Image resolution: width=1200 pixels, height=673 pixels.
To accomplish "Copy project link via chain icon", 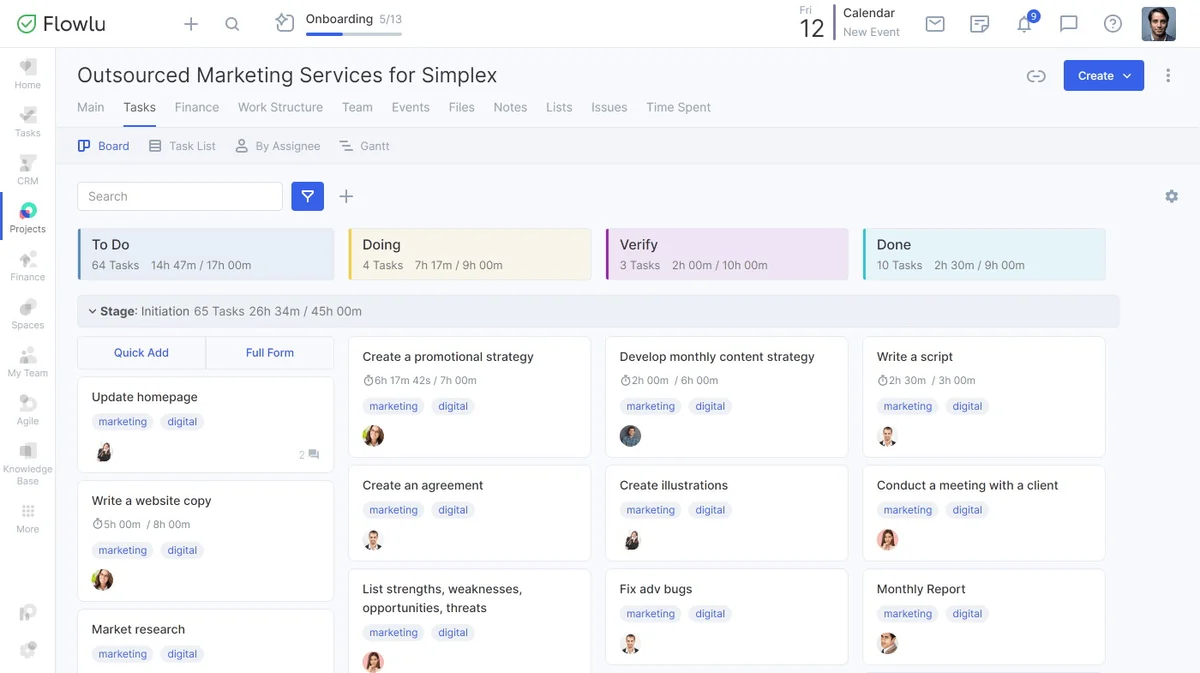I will click(x=1036, y=76).
